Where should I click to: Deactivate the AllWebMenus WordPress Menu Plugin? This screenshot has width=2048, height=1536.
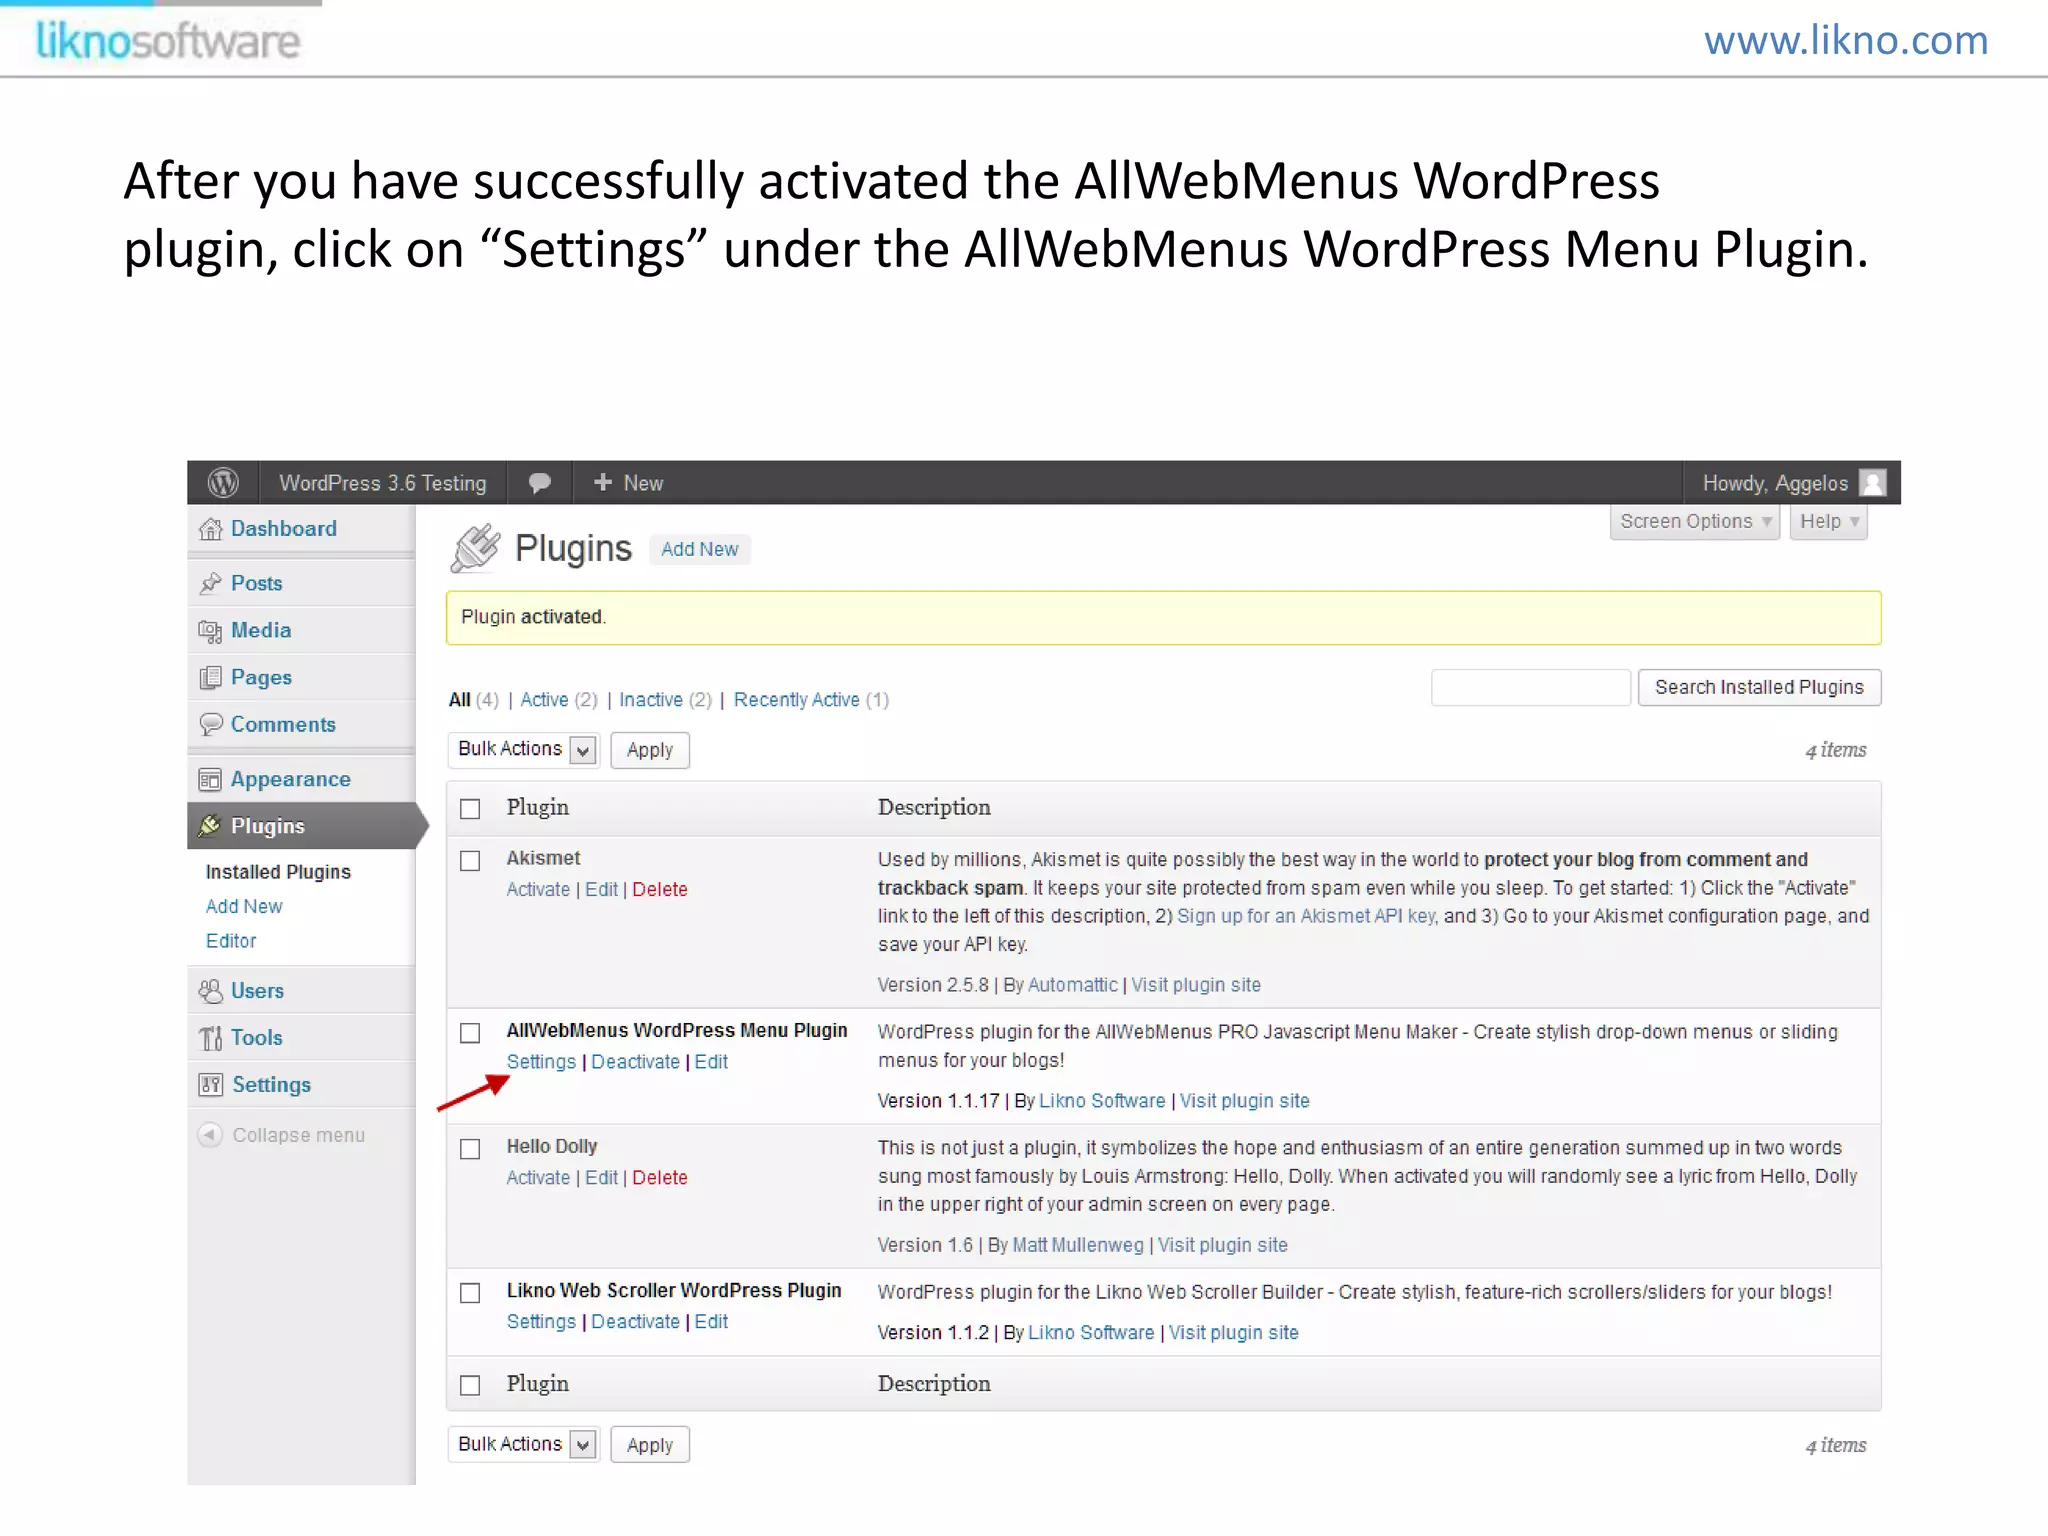pos(635,1062)
